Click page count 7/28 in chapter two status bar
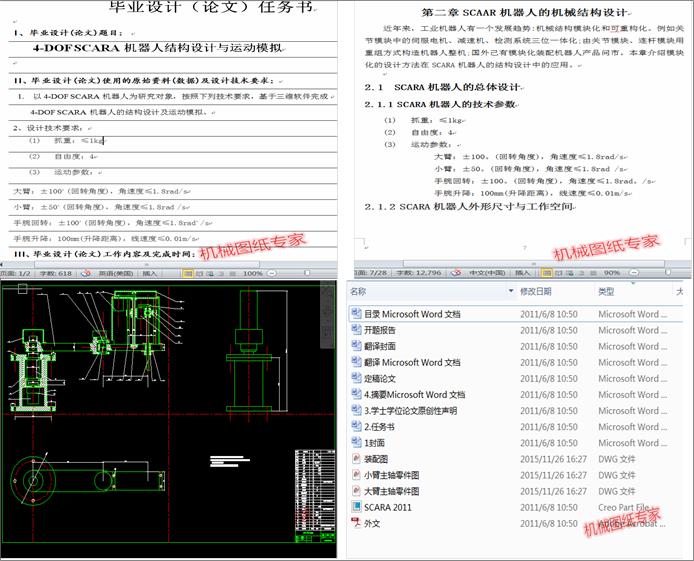The width and height of the screenshot is (694, 561). tap(371, 273)
